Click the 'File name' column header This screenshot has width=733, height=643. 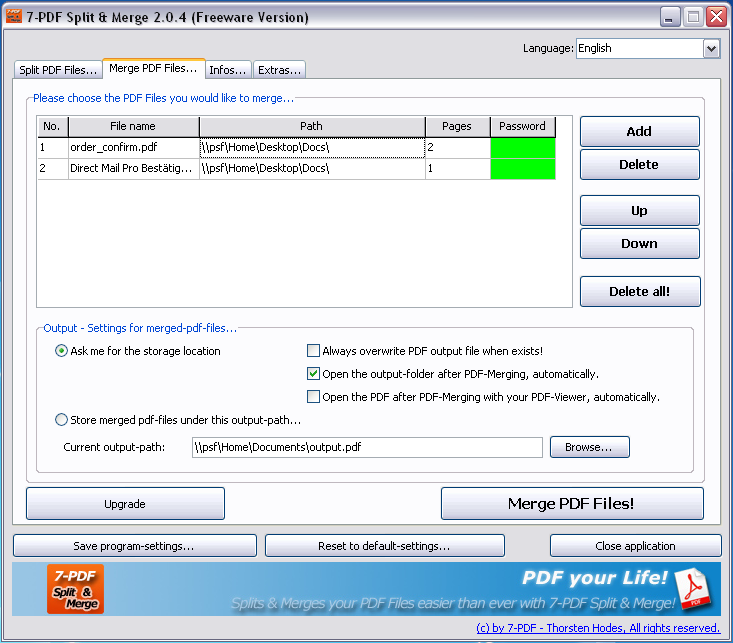click(x=134, y=126)
